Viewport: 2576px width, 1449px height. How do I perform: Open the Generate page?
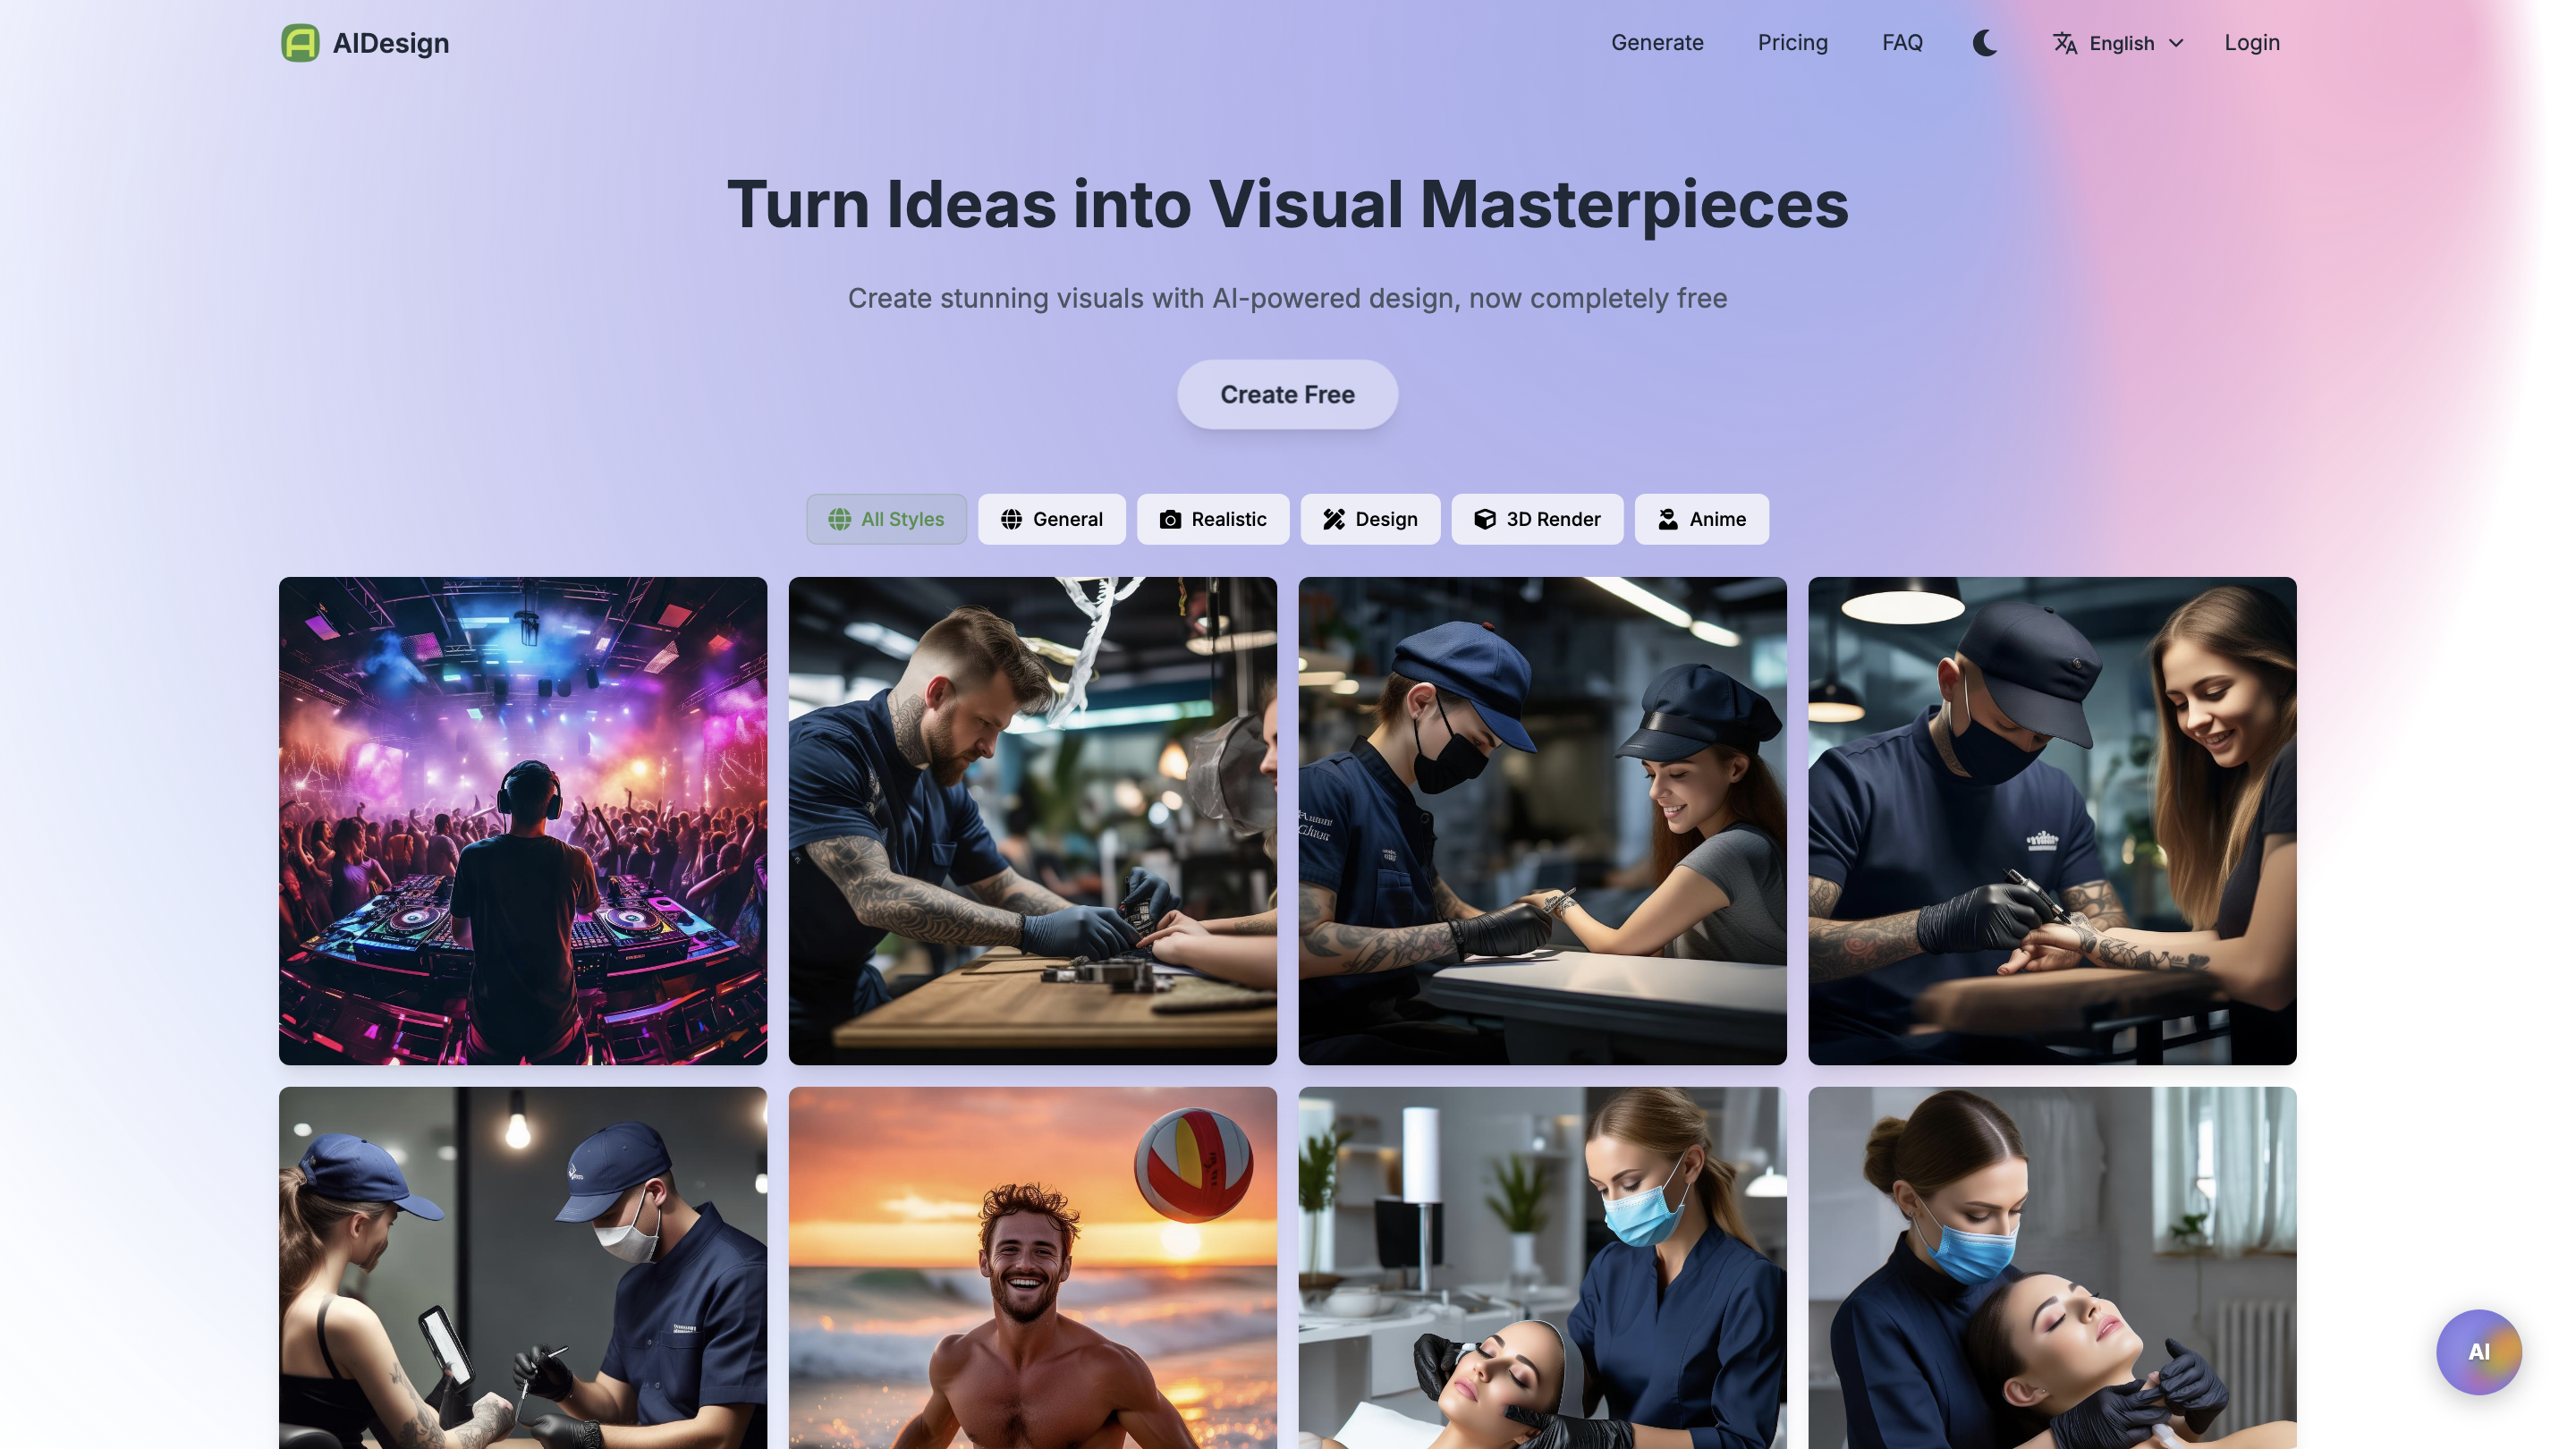1657,43
